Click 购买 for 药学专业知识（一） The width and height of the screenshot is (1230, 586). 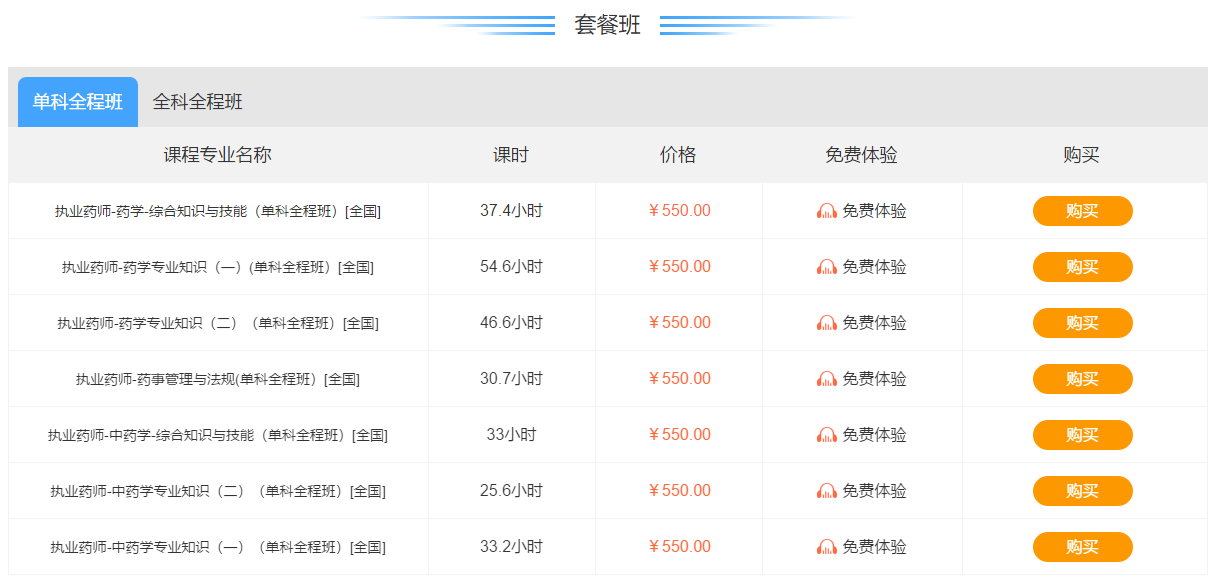1082,267
